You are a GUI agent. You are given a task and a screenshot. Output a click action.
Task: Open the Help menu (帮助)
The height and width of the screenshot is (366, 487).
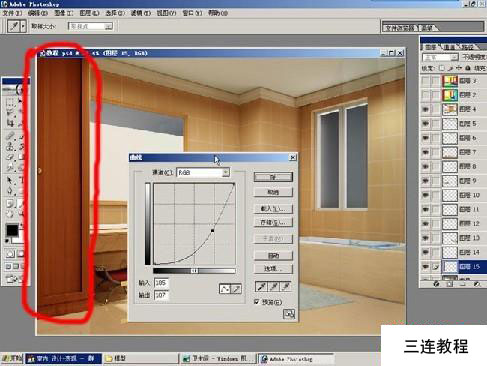[x=218, y=13]
